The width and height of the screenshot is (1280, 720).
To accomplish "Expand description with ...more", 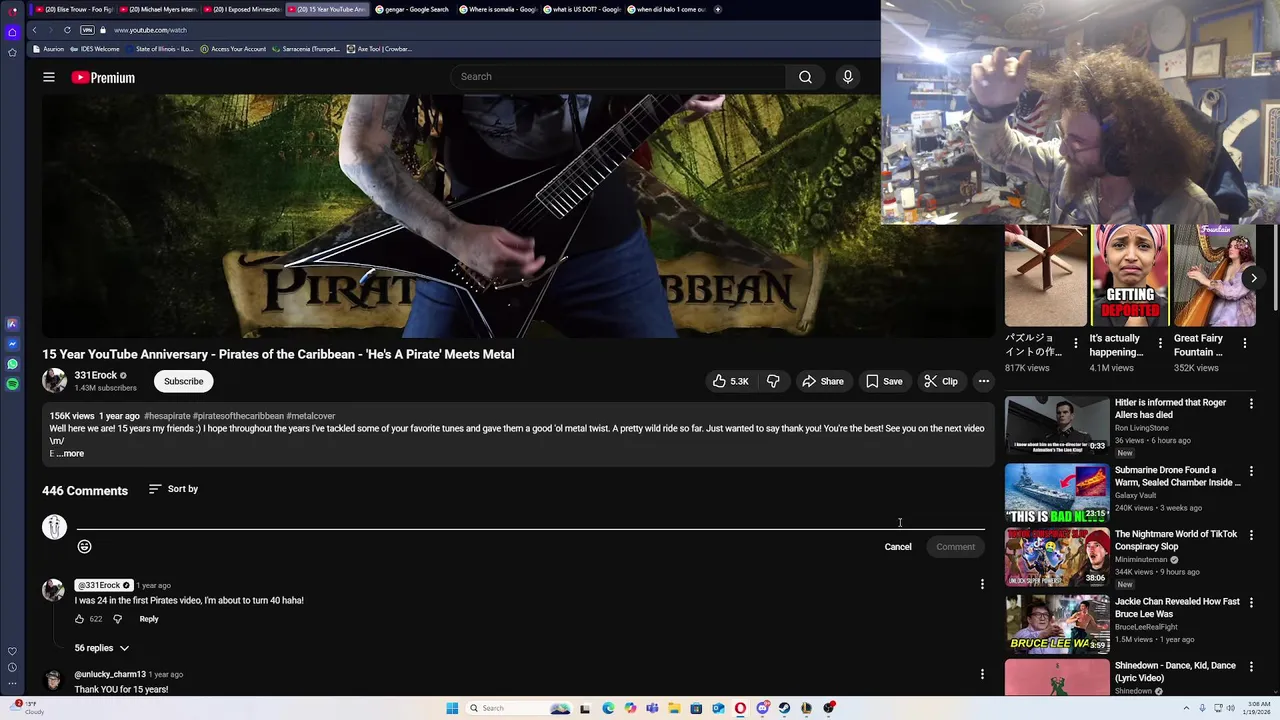I will point(70,454).
